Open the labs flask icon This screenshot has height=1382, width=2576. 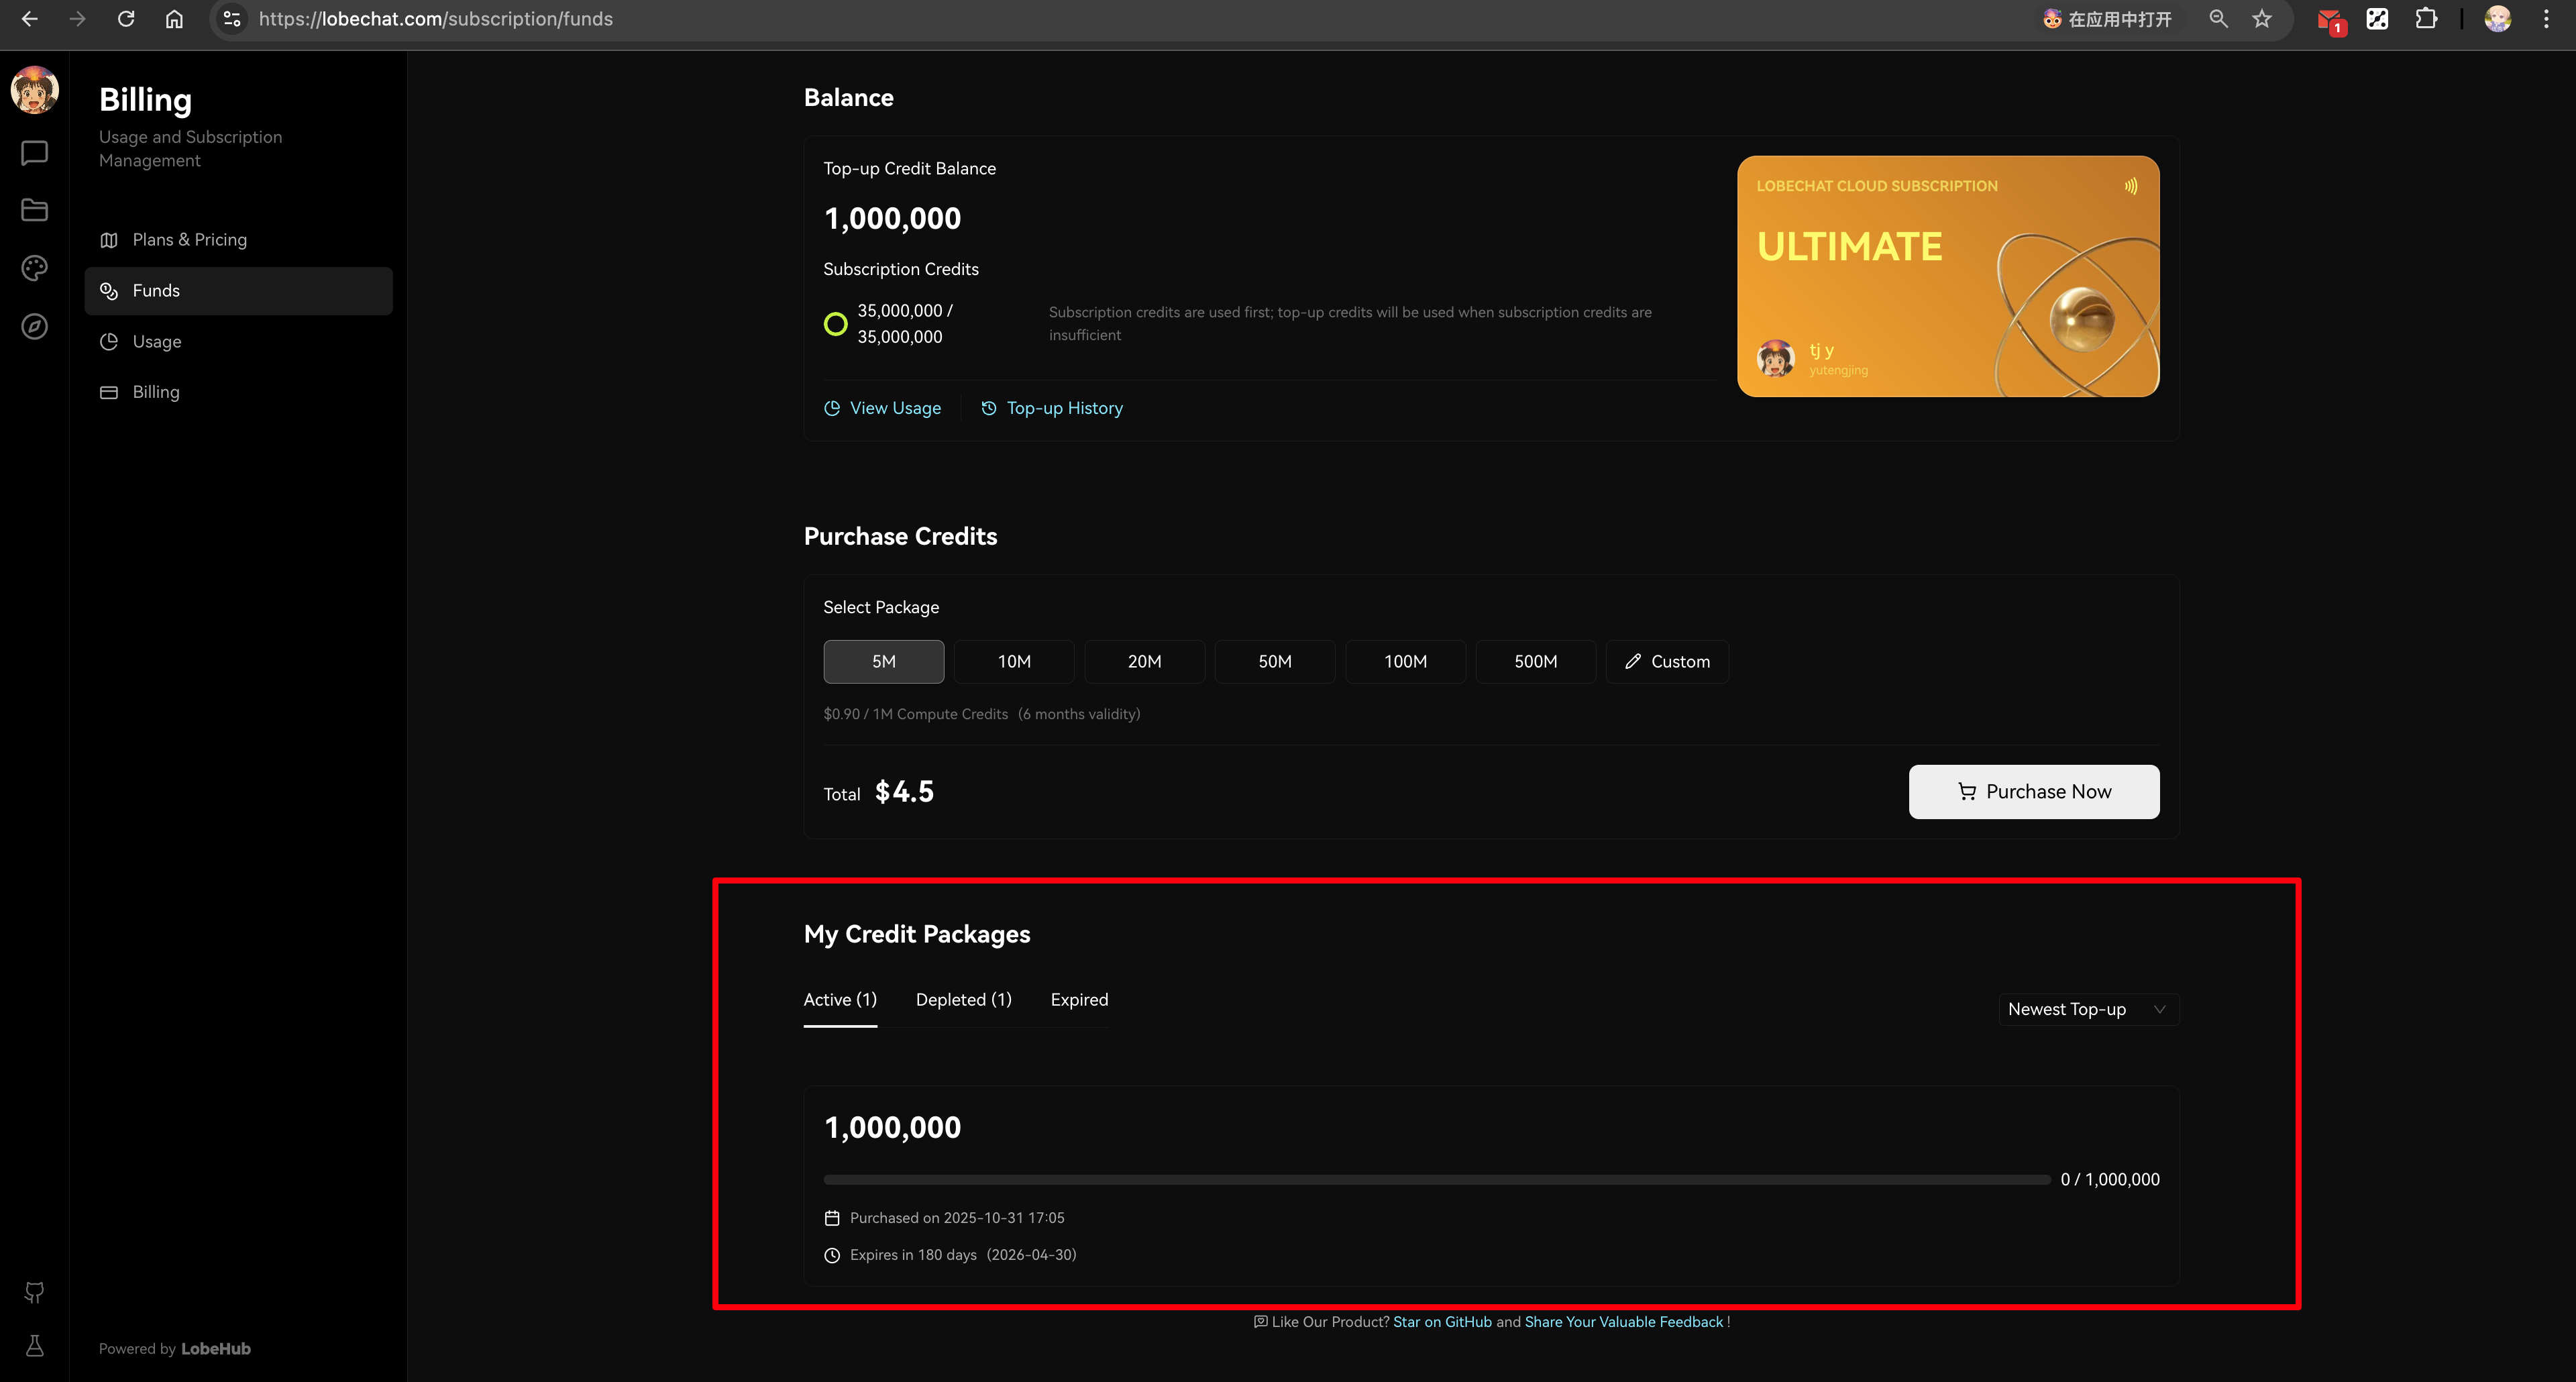coord(35,1346)
